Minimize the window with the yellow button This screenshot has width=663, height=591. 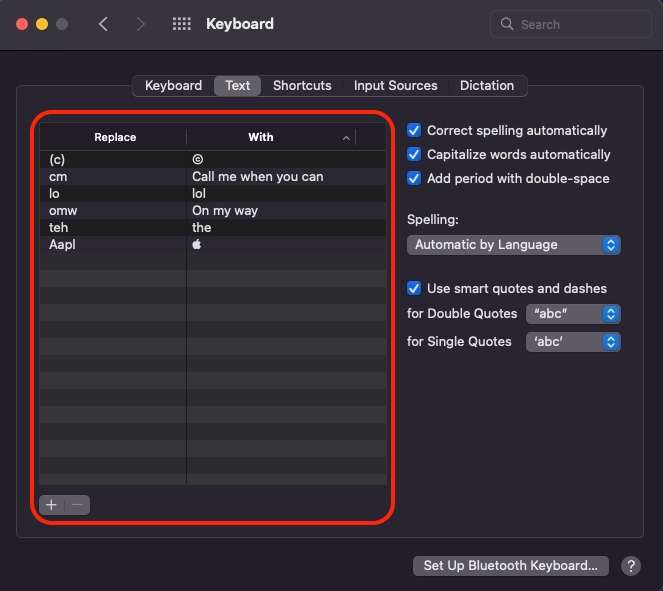(42, 24)
